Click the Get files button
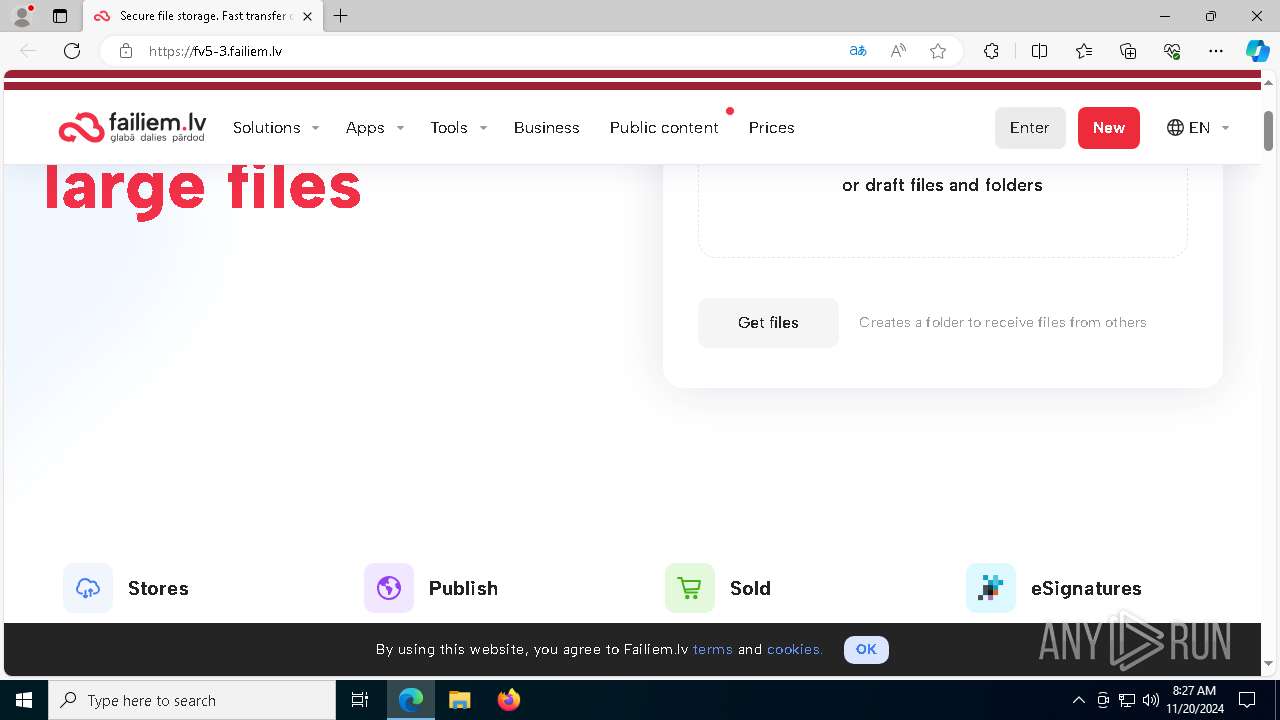The image size is (1280, 720). pos(768,323)
